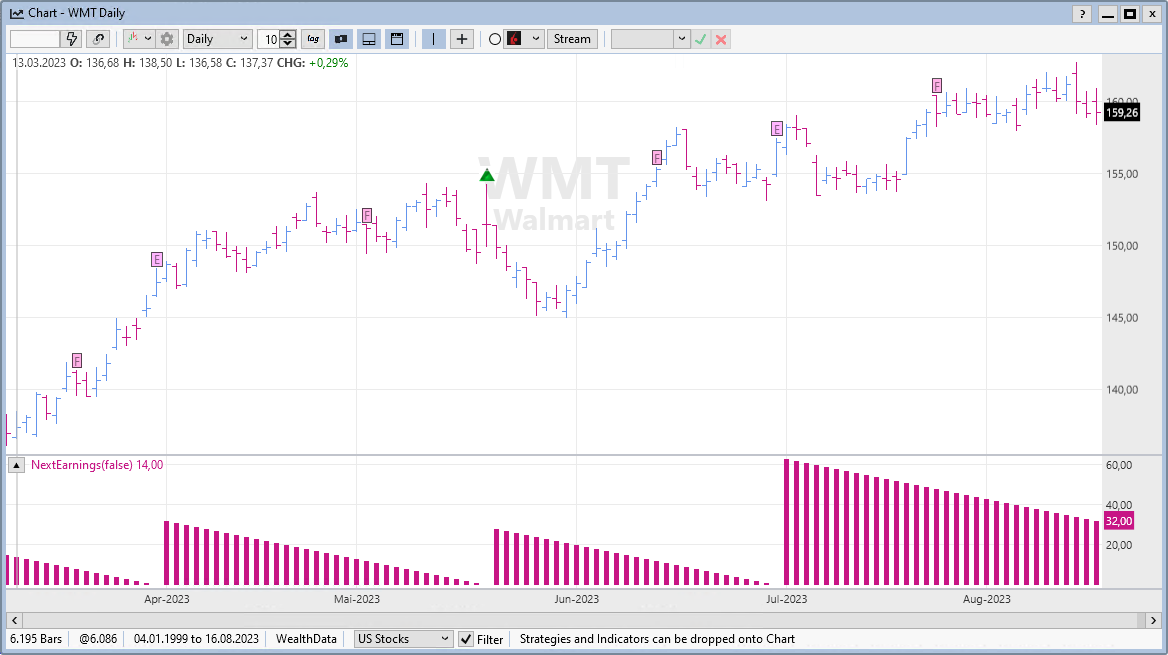Viewport: 1168px width, 655px height.
Task: Open the US Stocks dropdown
Action: pos(403,639)
